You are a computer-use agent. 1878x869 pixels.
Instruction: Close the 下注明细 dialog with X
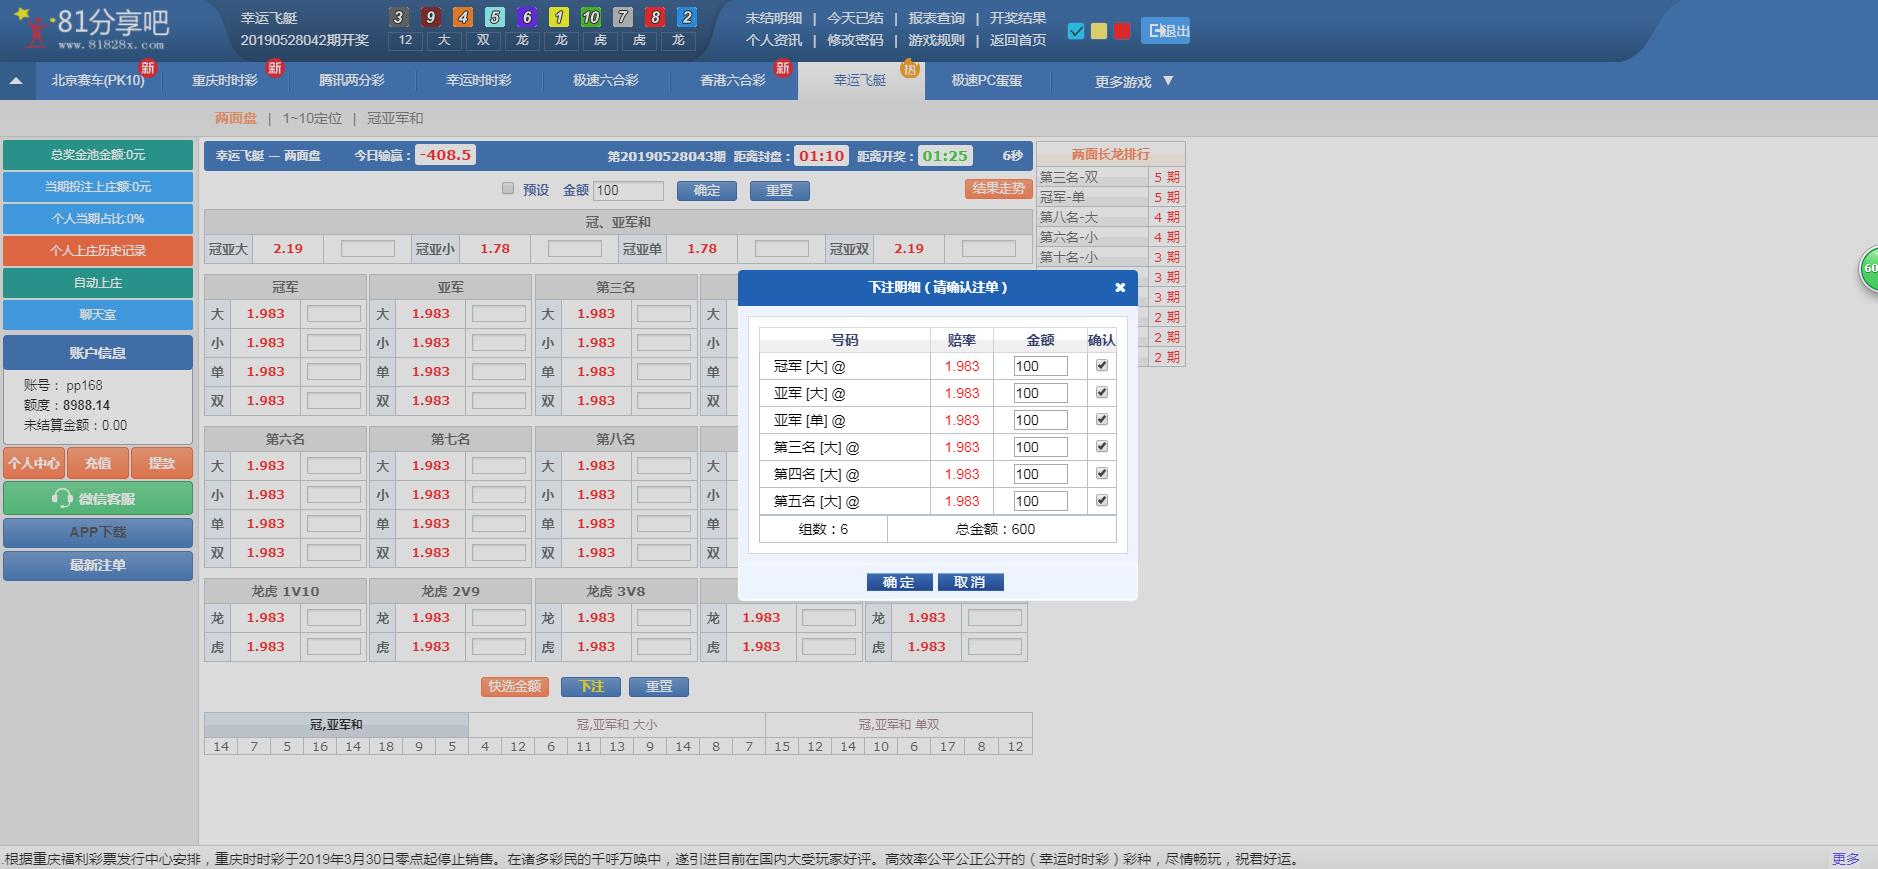1120,288
